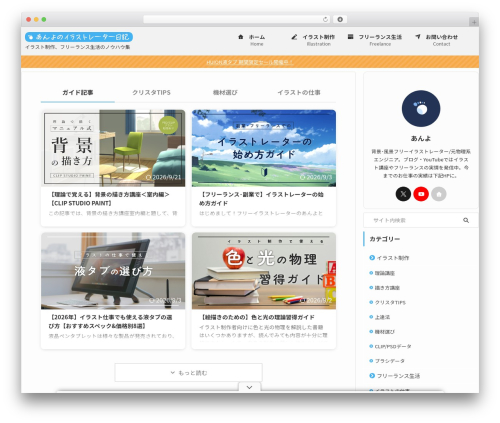Click the もっと読む load more button

189,372
